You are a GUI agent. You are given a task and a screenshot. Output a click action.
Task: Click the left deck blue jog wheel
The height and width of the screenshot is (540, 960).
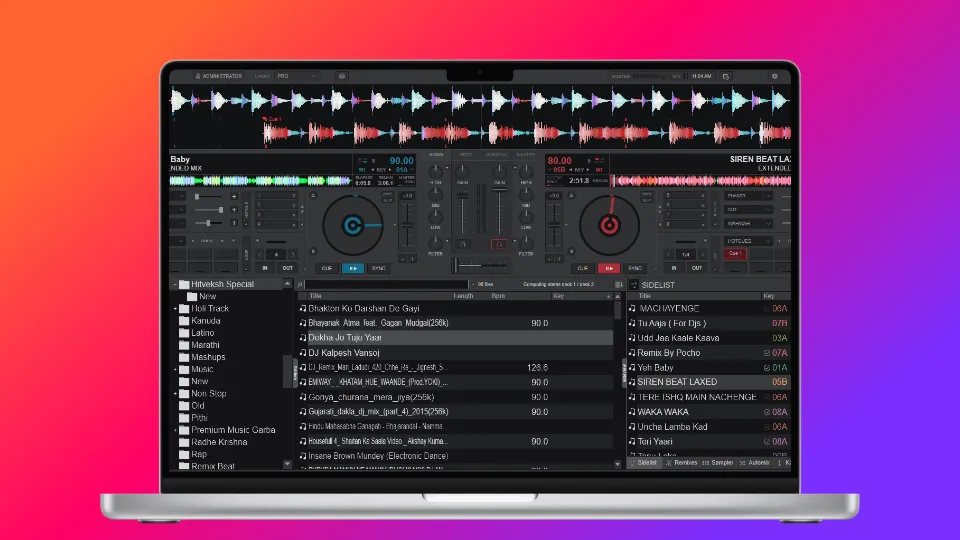pos(353,225)
